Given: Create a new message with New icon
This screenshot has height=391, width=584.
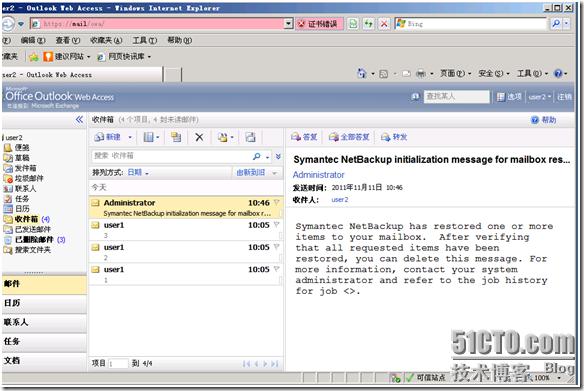Looking at the screenshot, I should (108, 137).
